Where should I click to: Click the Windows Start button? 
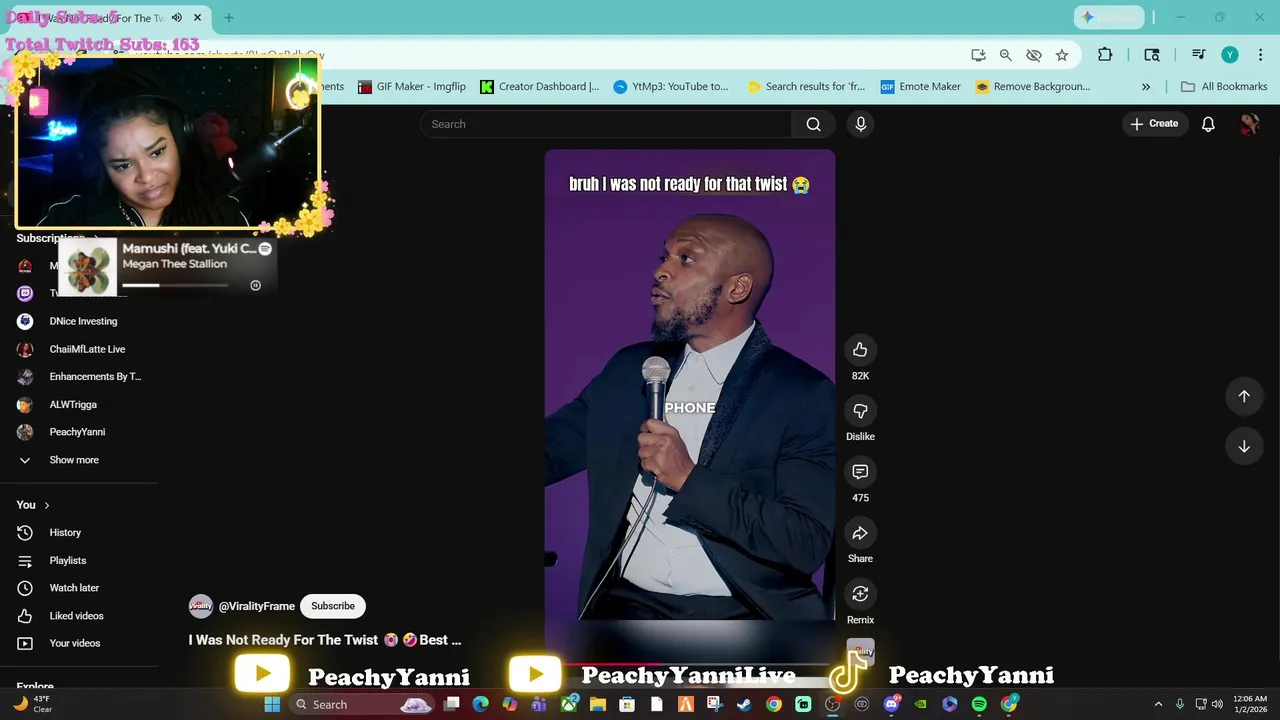pos(271,704)
